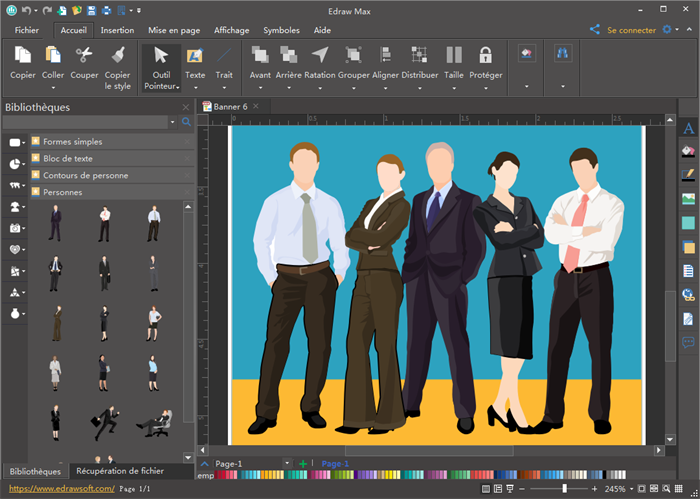
Task: Add a new page with the green plus
Action: click(x=303, y=465)
